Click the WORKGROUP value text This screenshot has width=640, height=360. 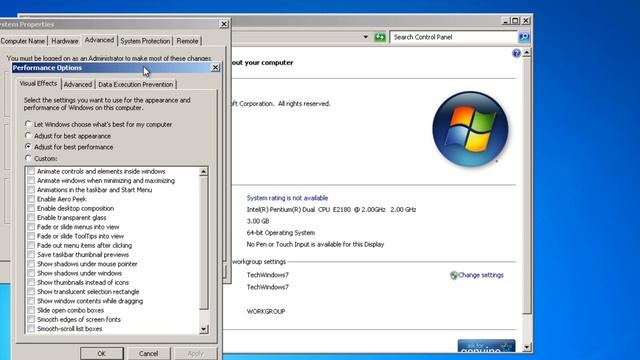[x=266, y=311]
